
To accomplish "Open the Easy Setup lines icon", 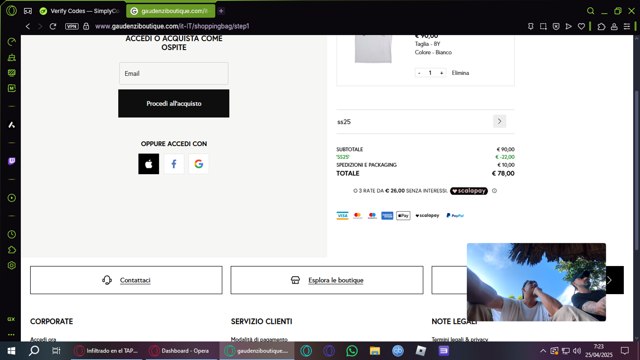I will (x=627, y=27).
